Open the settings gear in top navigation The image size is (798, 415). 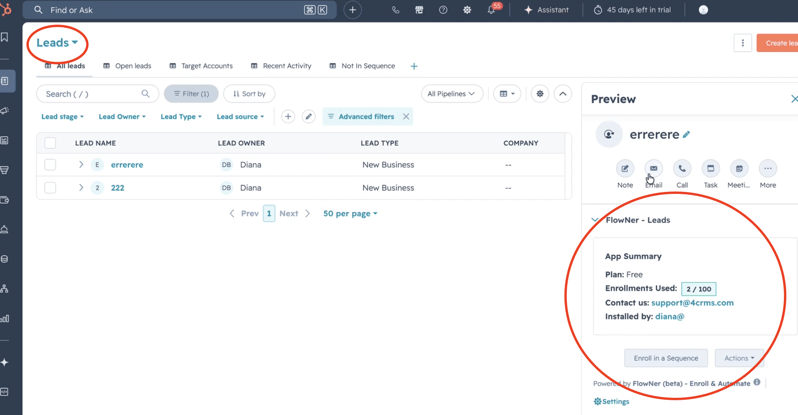click(467, 10)
